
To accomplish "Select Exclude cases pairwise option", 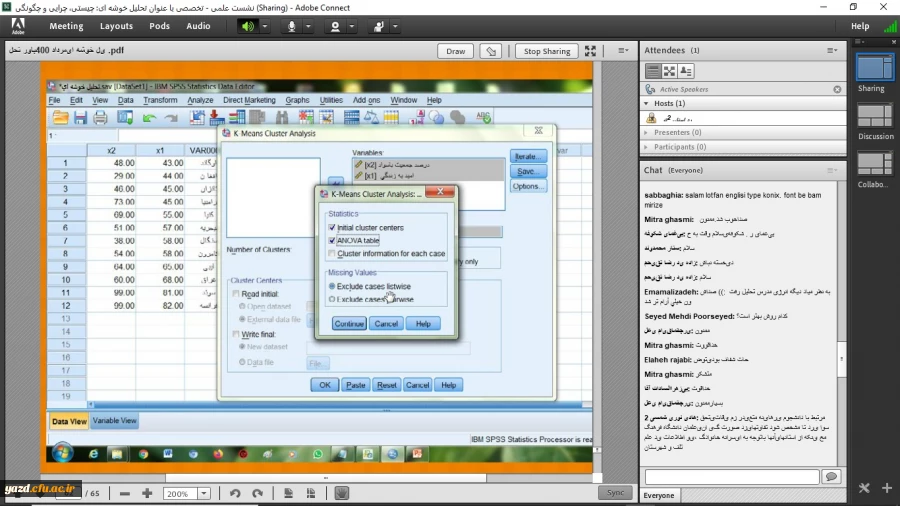I will [332, 299].
